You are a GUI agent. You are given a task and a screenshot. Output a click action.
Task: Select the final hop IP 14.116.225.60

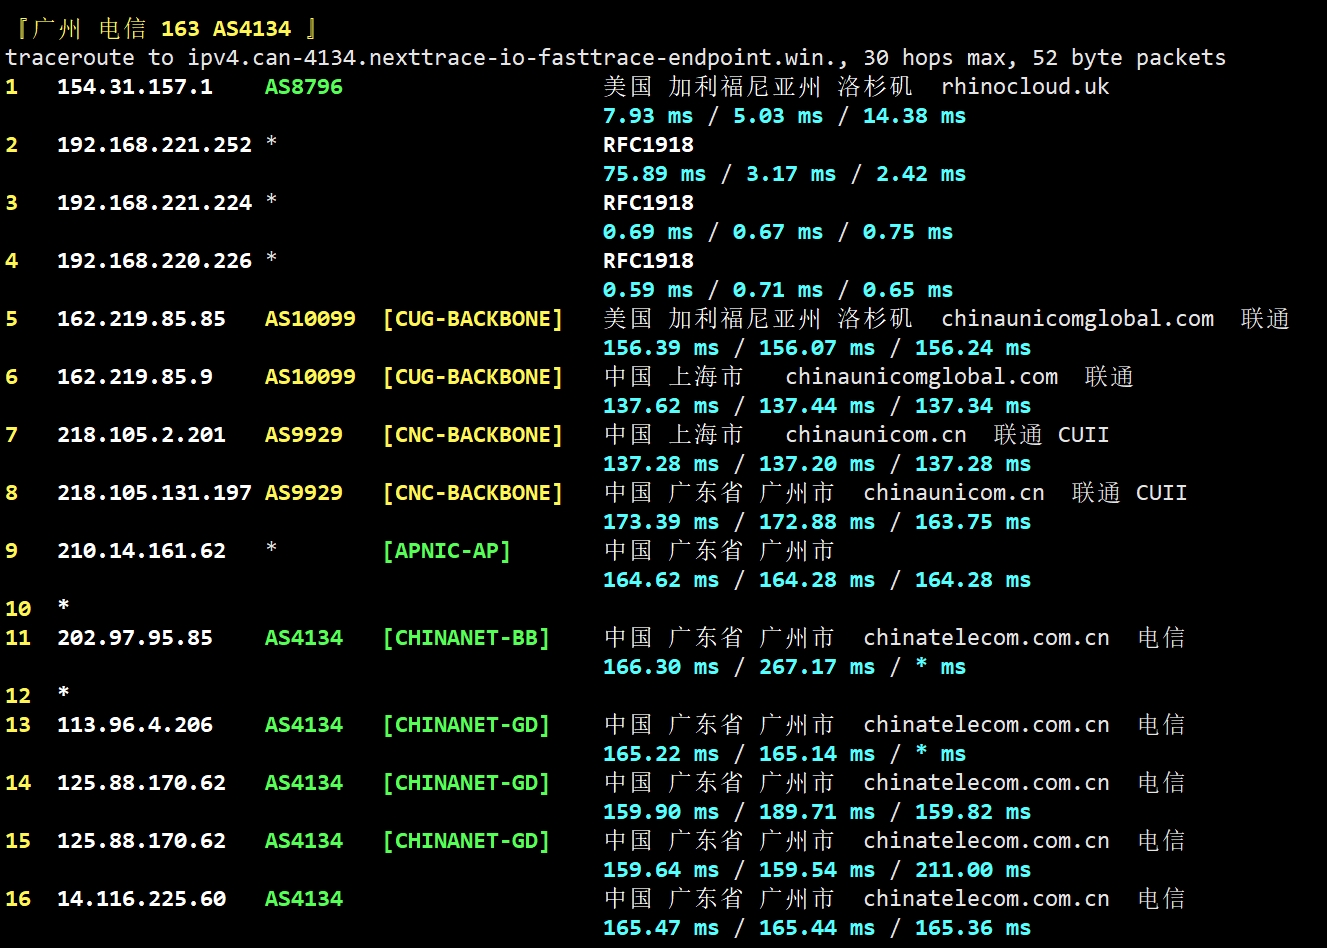tap(141, 899)
